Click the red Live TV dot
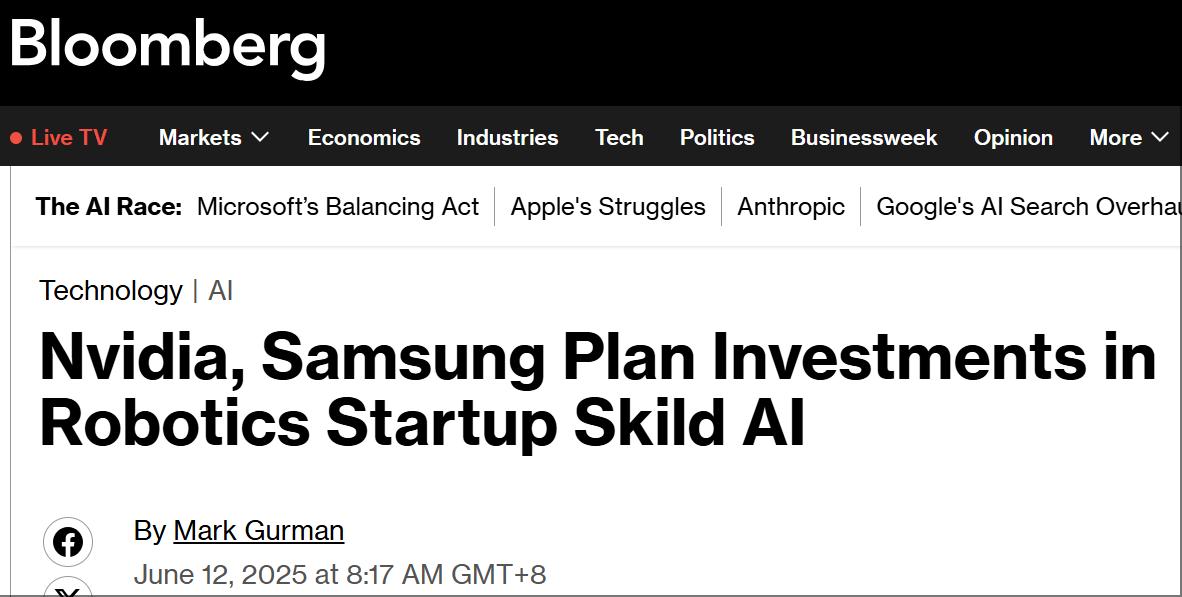Viewport: 1182px width, 597px height. (x=16, y=138)
